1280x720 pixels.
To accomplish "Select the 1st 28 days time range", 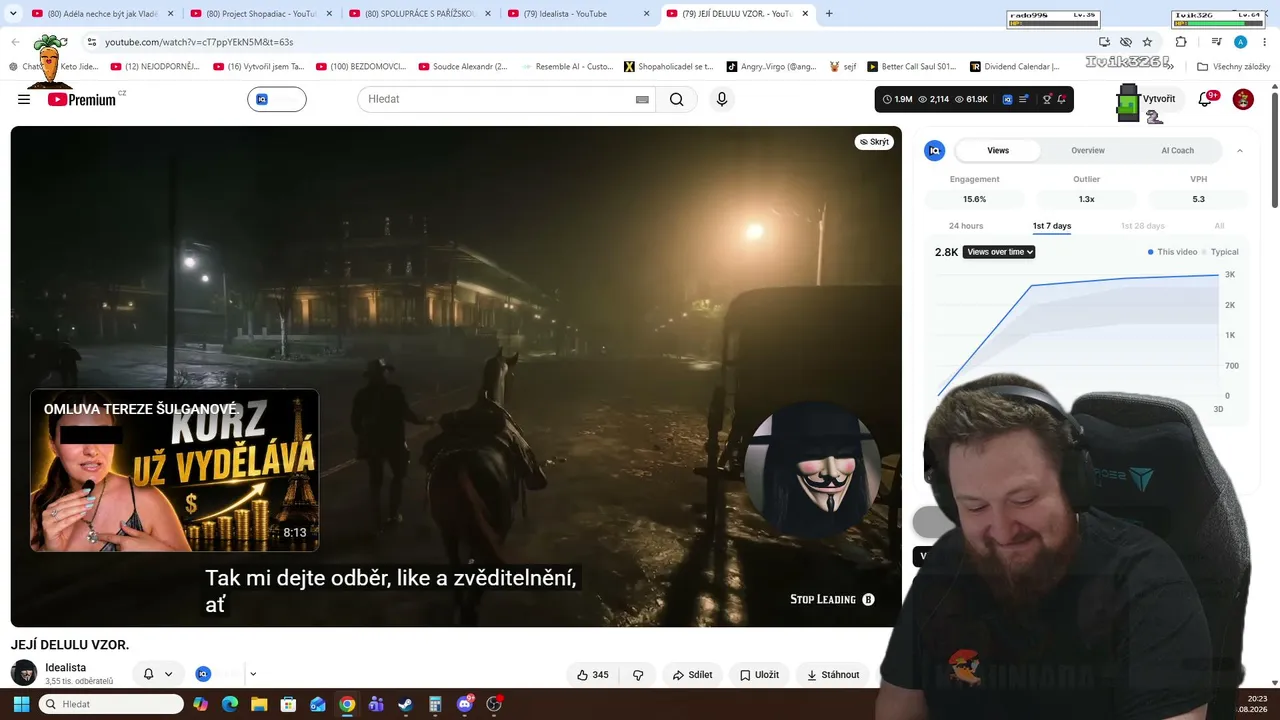I will point(1143,226).
